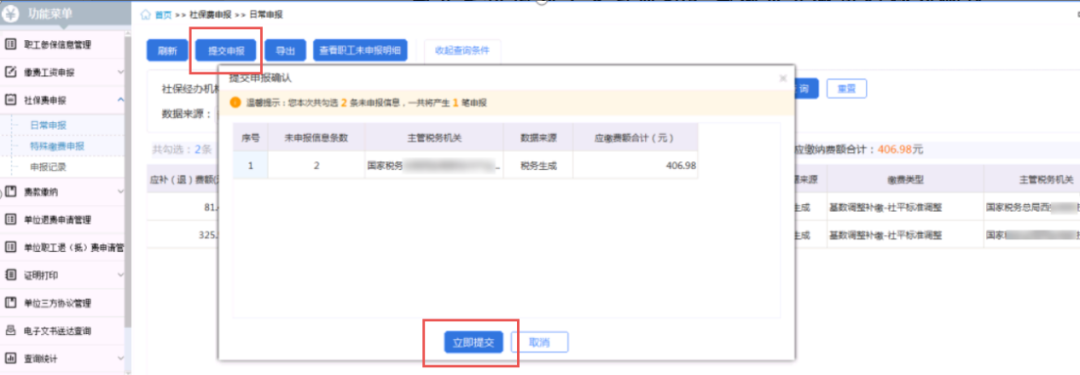This screenshot has width=1080, height=375.
Task: Click 取消 in the dialog
Action: (x=539, y=342)
